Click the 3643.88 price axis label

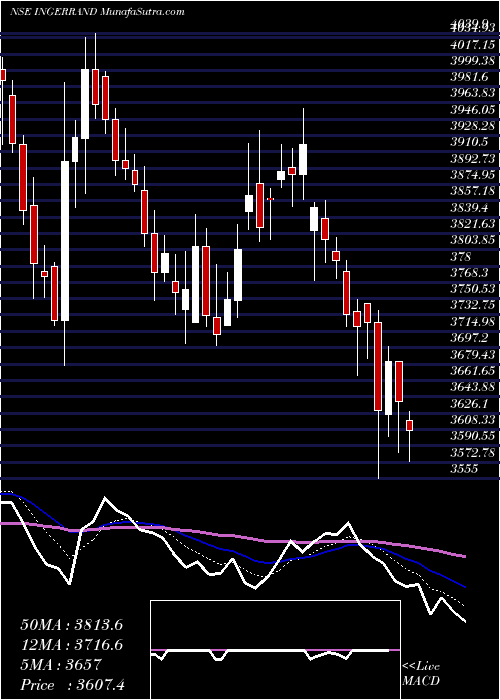coord(473,386)
